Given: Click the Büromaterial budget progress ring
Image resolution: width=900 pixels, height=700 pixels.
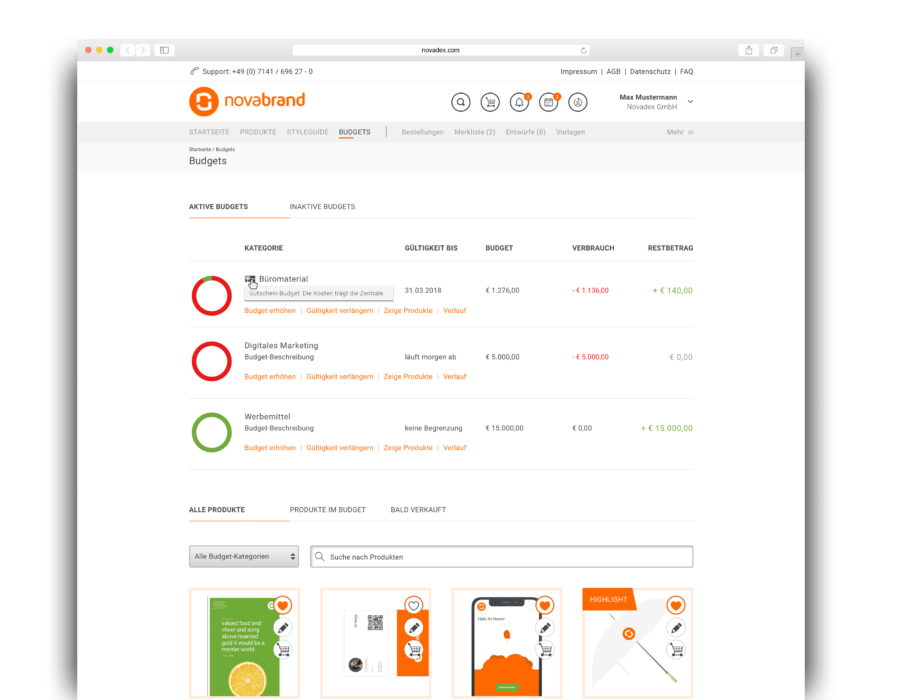Looking at the screenshot, I should pos(211,295).
